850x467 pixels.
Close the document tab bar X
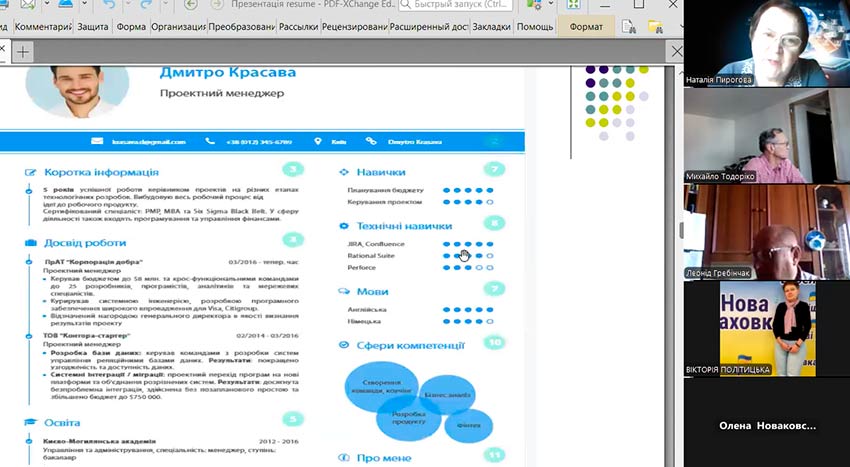coord(676,50)
